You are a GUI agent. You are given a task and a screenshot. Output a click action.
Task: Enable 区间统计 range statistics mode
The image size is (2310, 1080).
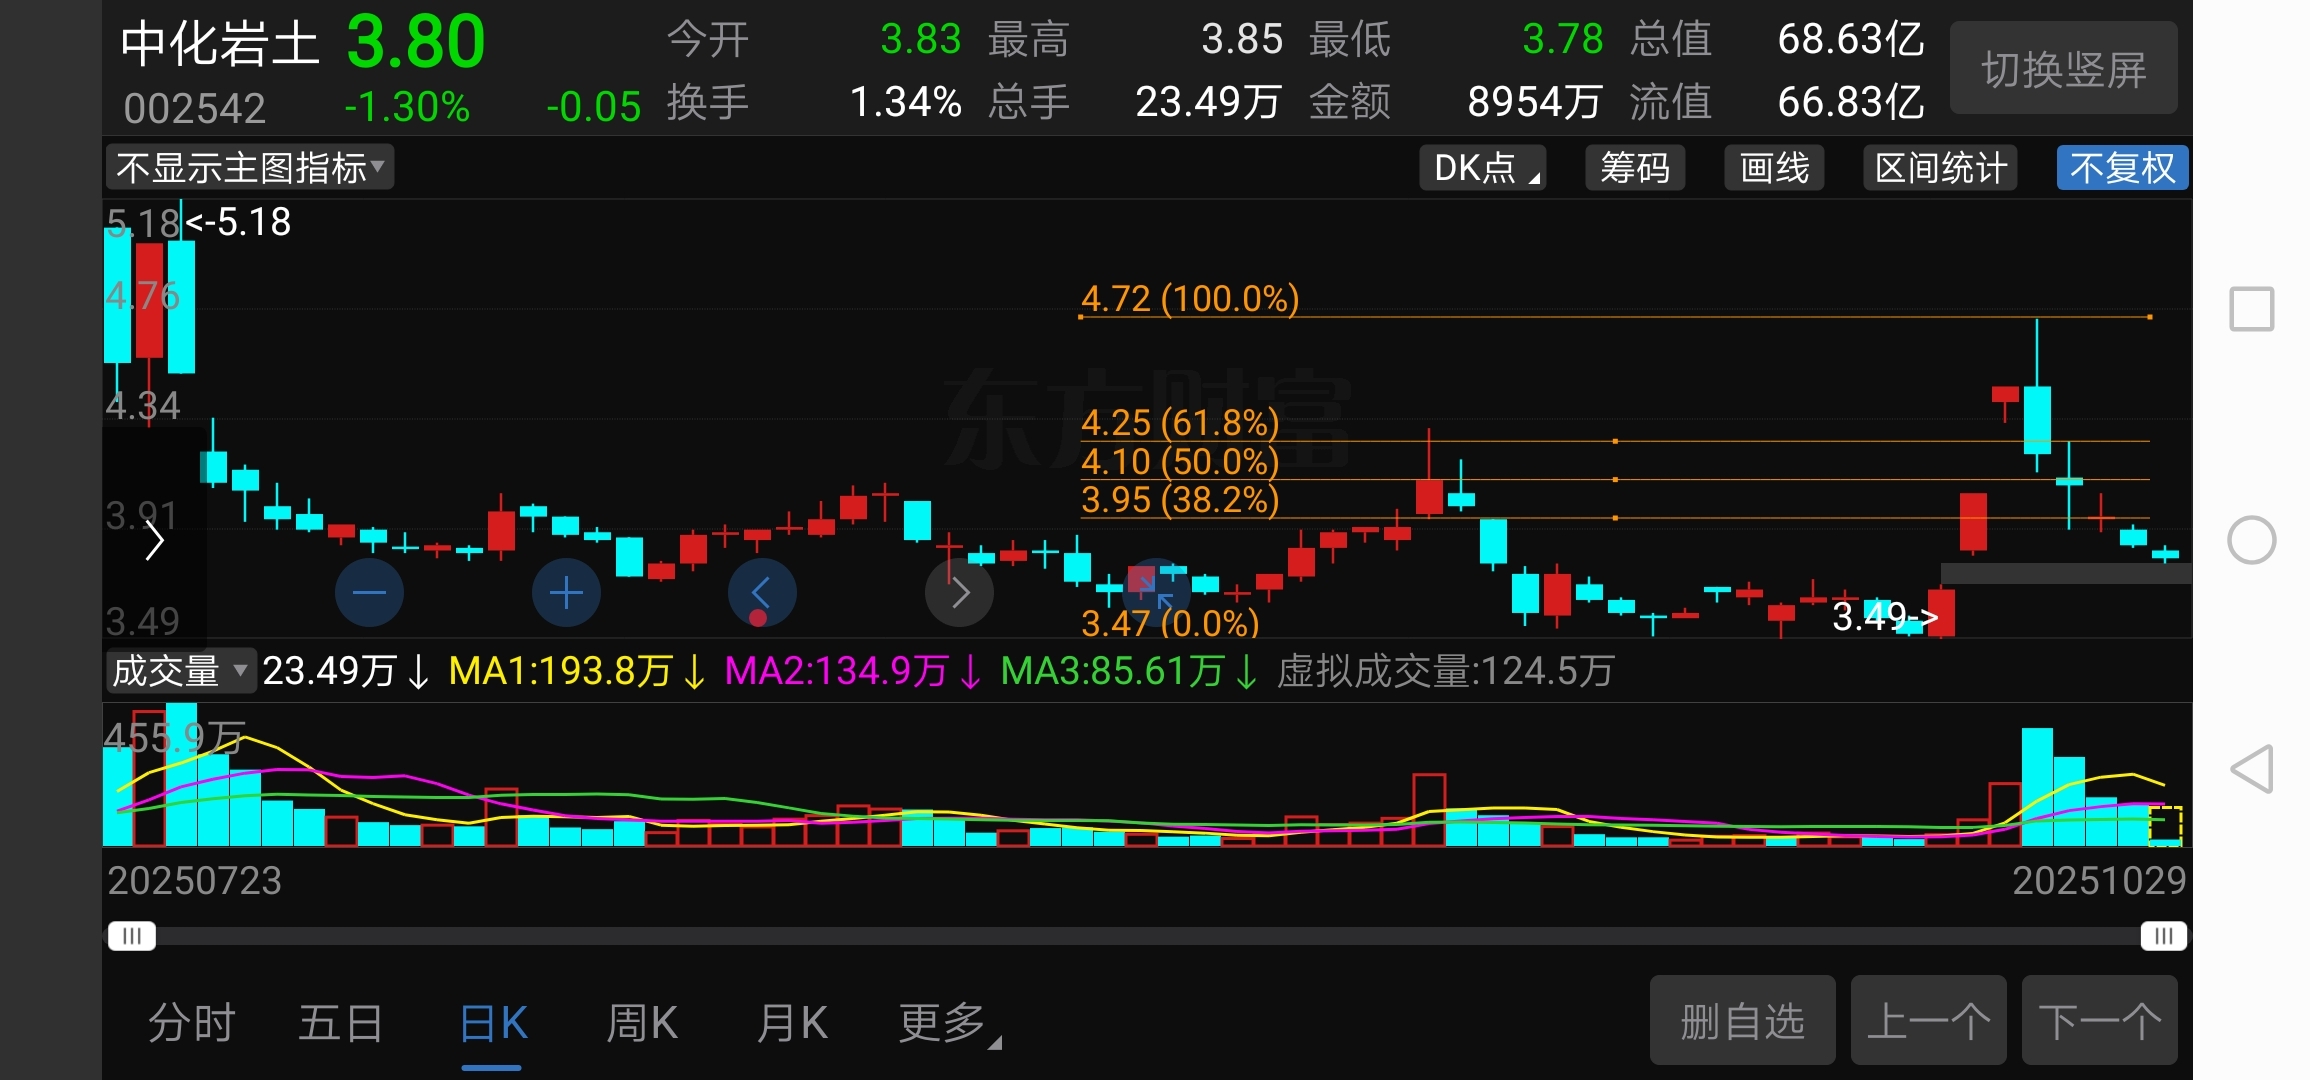1940,168
